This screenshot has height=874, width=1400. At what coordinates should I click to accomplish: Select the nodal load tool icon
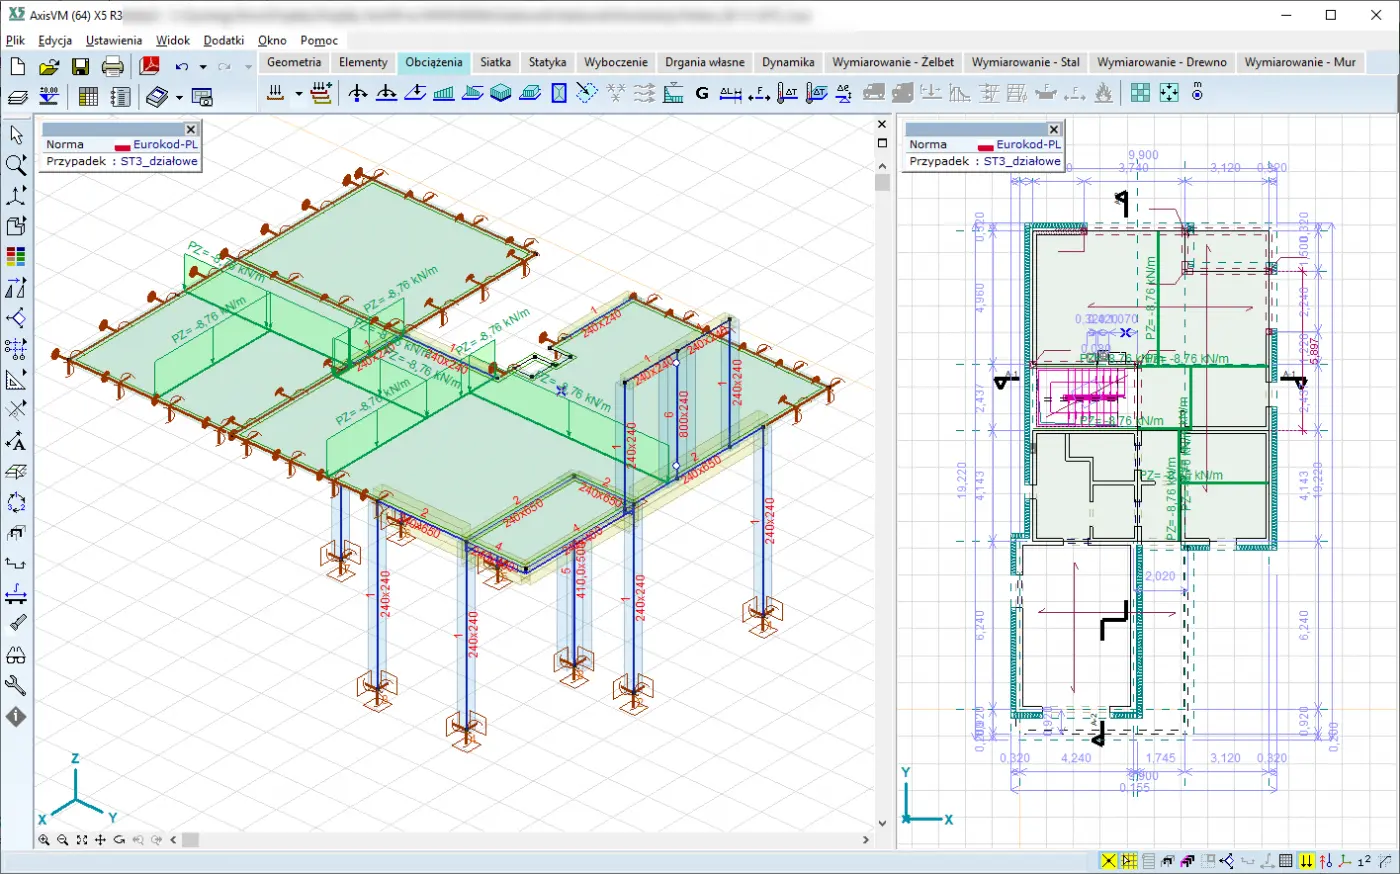tap(357, 94)
